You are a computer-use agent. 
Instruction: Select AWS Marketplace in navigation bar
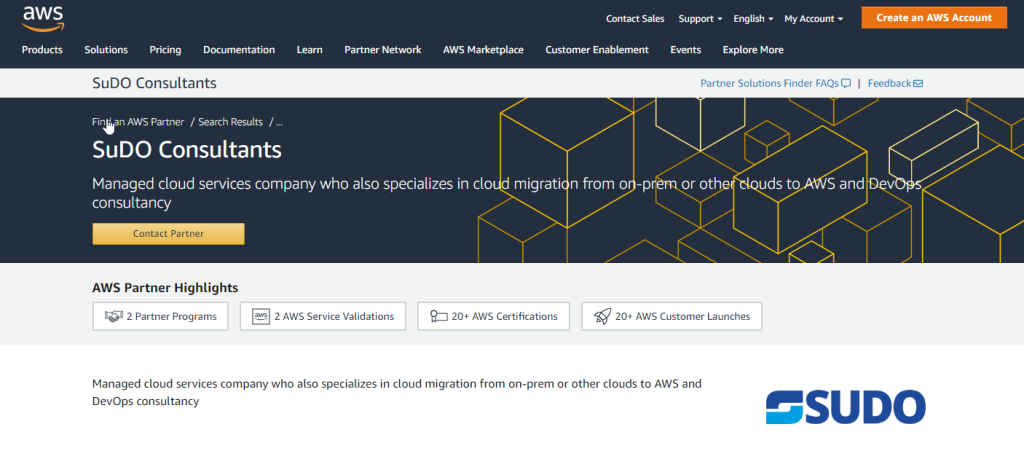click(x=483, y=50)
